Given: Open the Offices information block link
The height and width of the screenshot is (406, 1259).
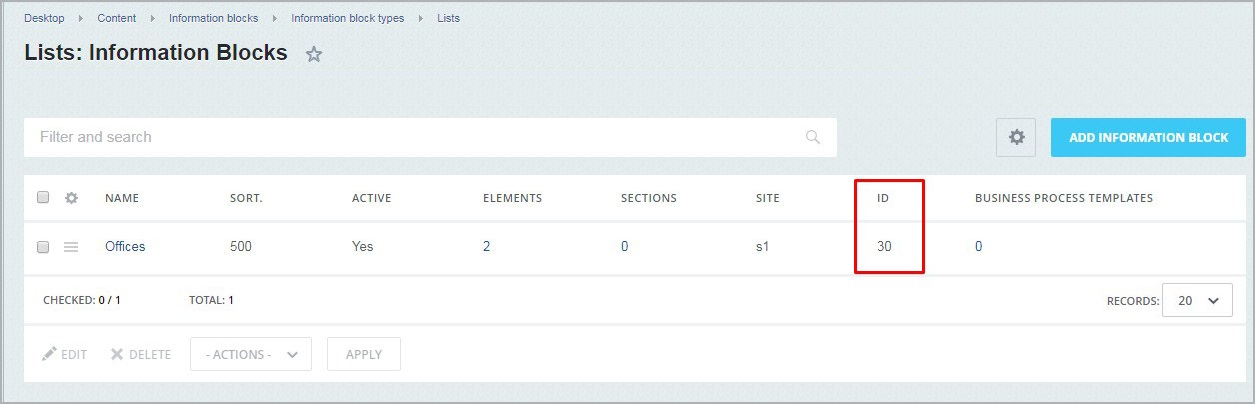Looking at the screenshot, I should (x=125, y=246).
